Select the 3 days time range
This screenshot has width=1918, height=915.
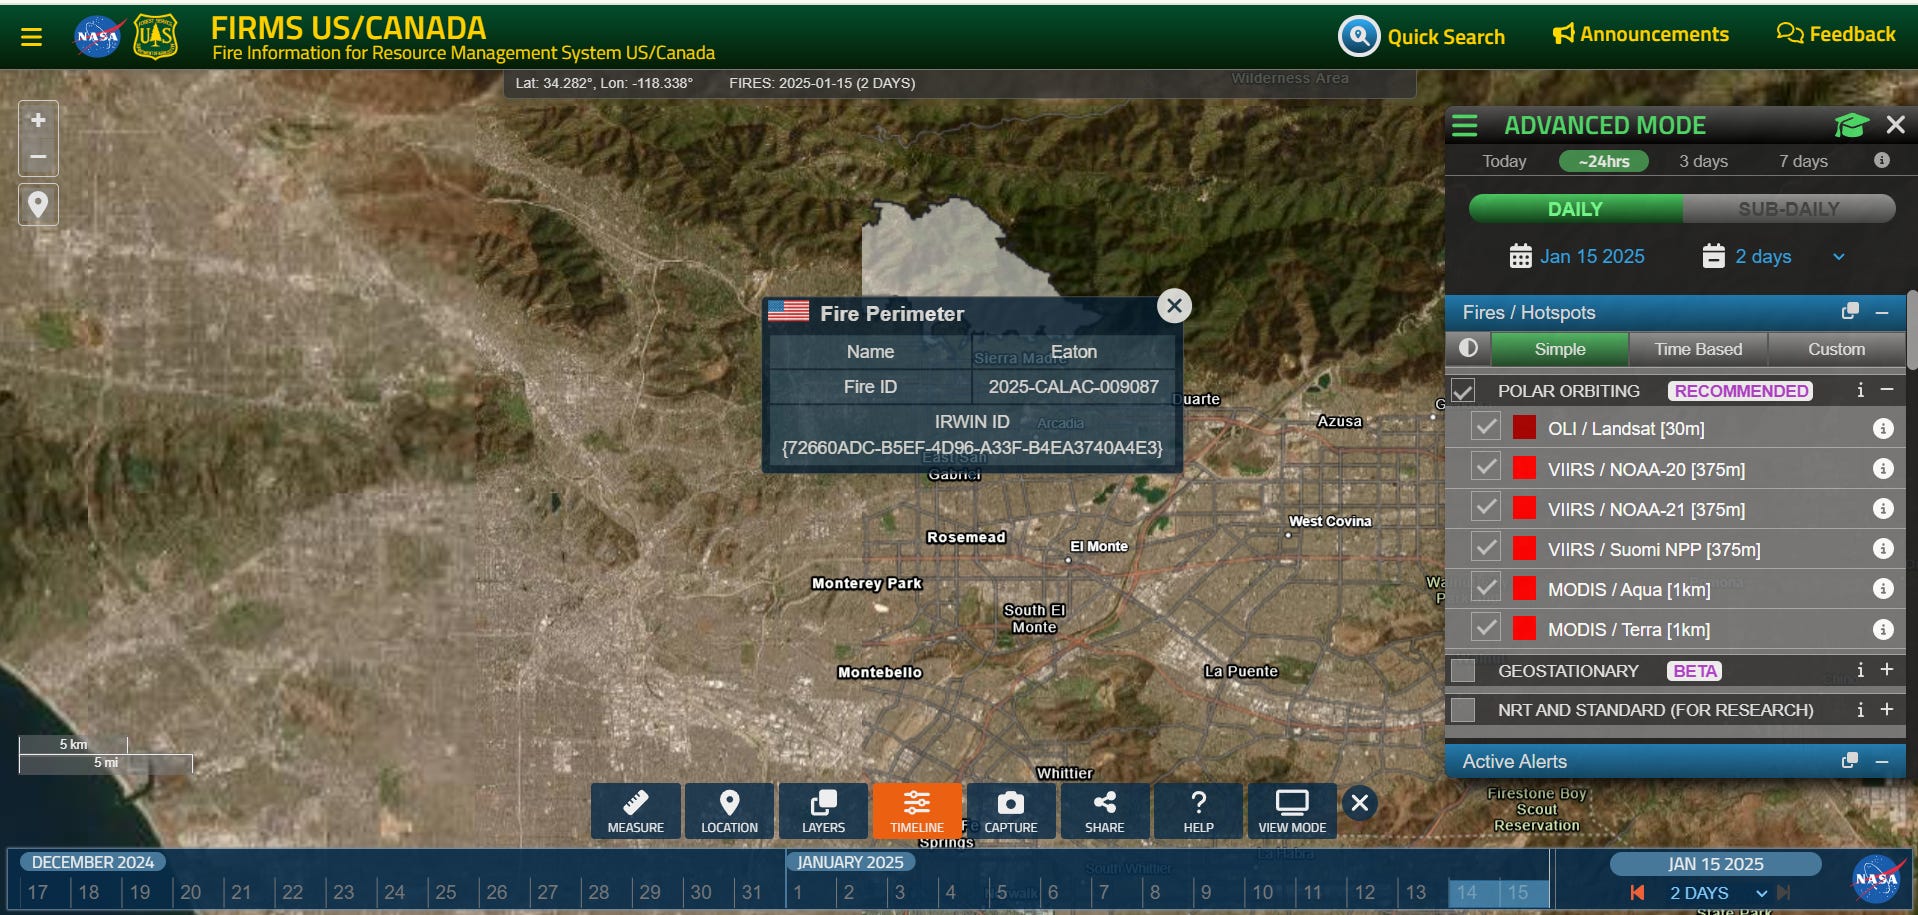(x=1703, y=161)
